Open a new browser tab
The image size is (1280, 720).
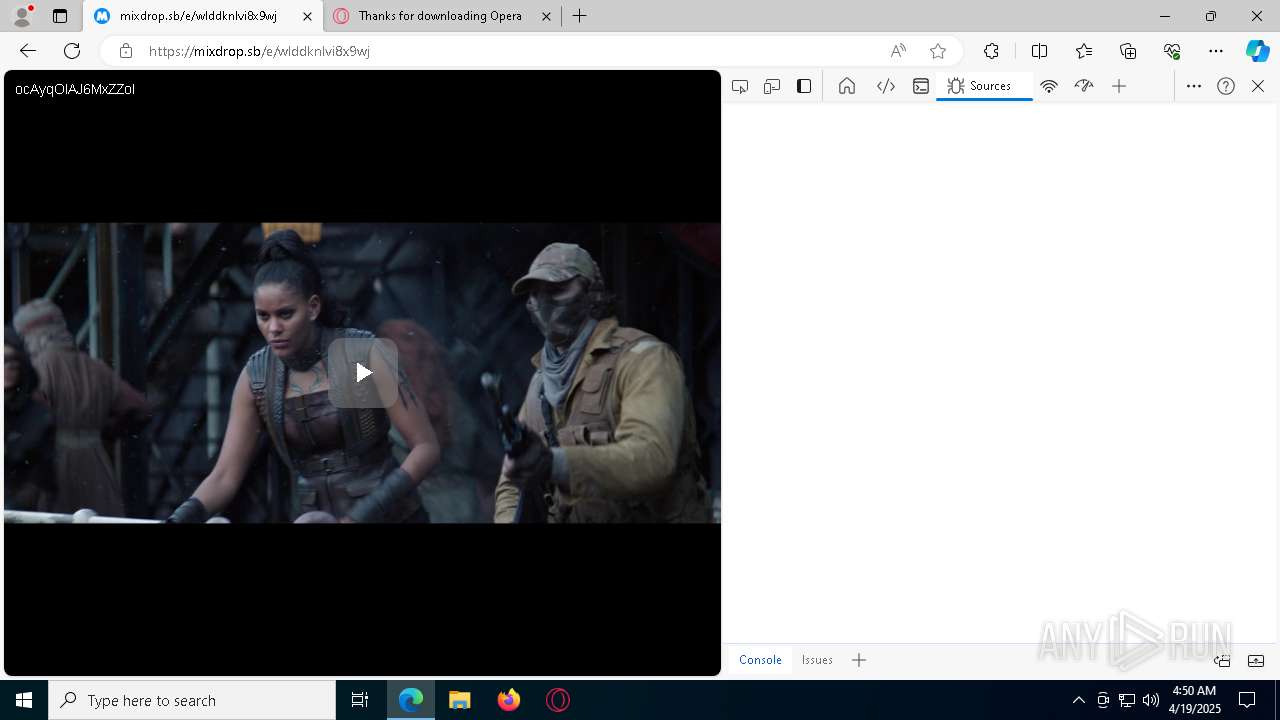(x=580, y=16)
